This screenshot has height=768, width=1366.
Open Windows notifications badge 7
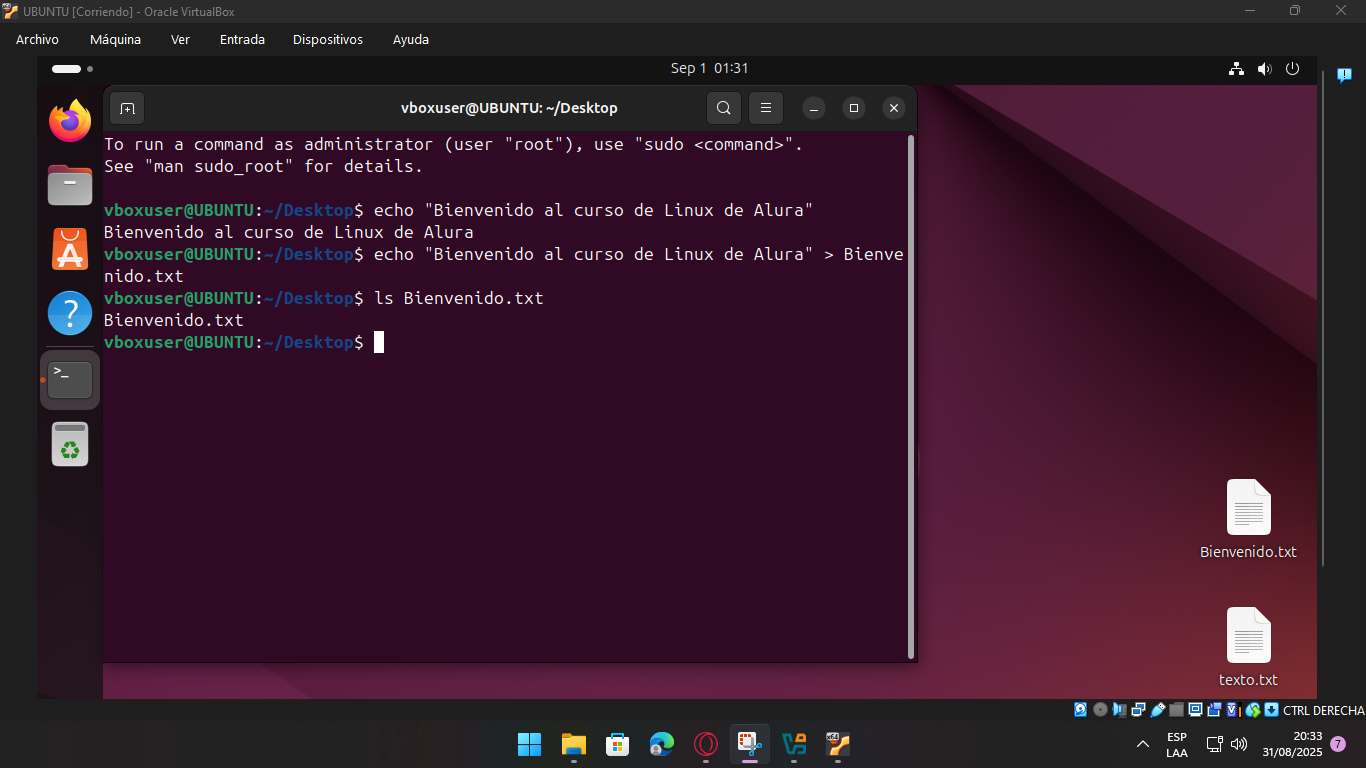pyautogui.click(x=1338, y=744)
